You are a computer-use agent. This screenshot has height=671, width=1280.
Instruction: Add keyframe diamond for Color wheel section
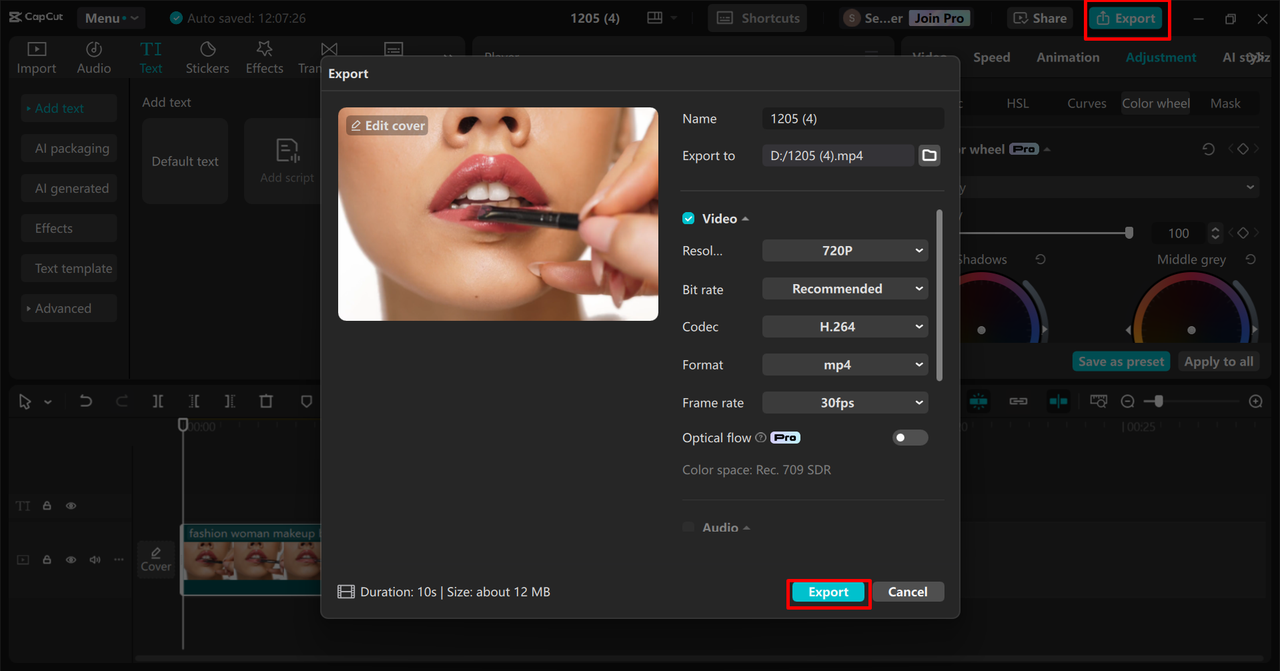(1242, 149)
